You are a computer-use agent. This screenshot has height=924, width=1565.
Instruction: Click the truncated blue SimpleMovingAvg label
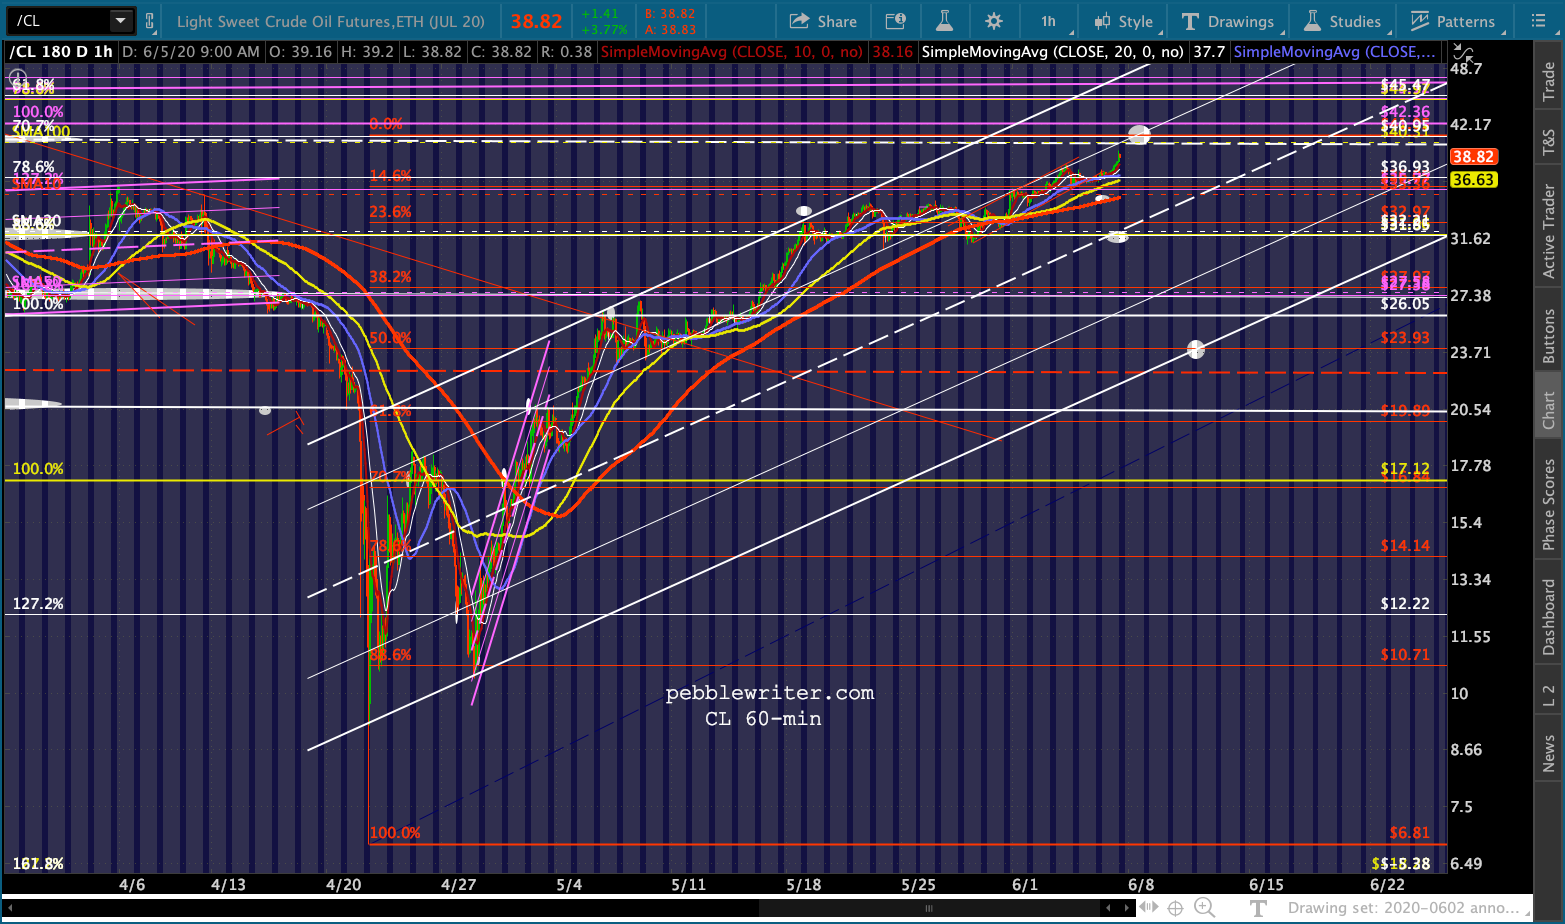tap(1336, 52)
